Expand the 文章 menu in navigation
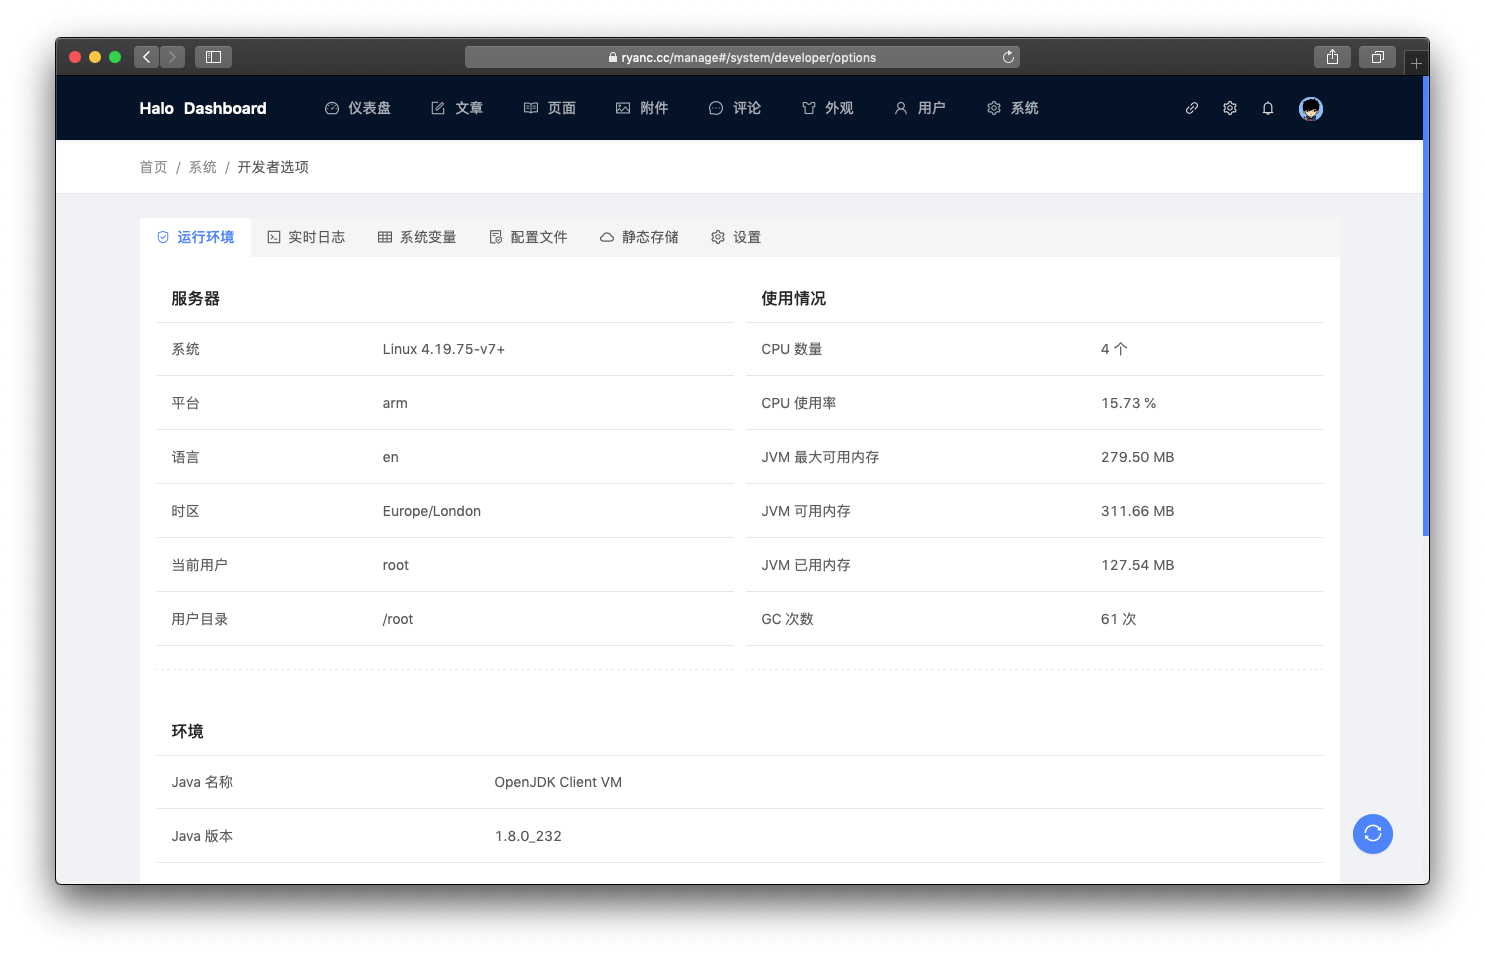The image size is (1485, 958). pyautogui.click(x=457, y=108)
